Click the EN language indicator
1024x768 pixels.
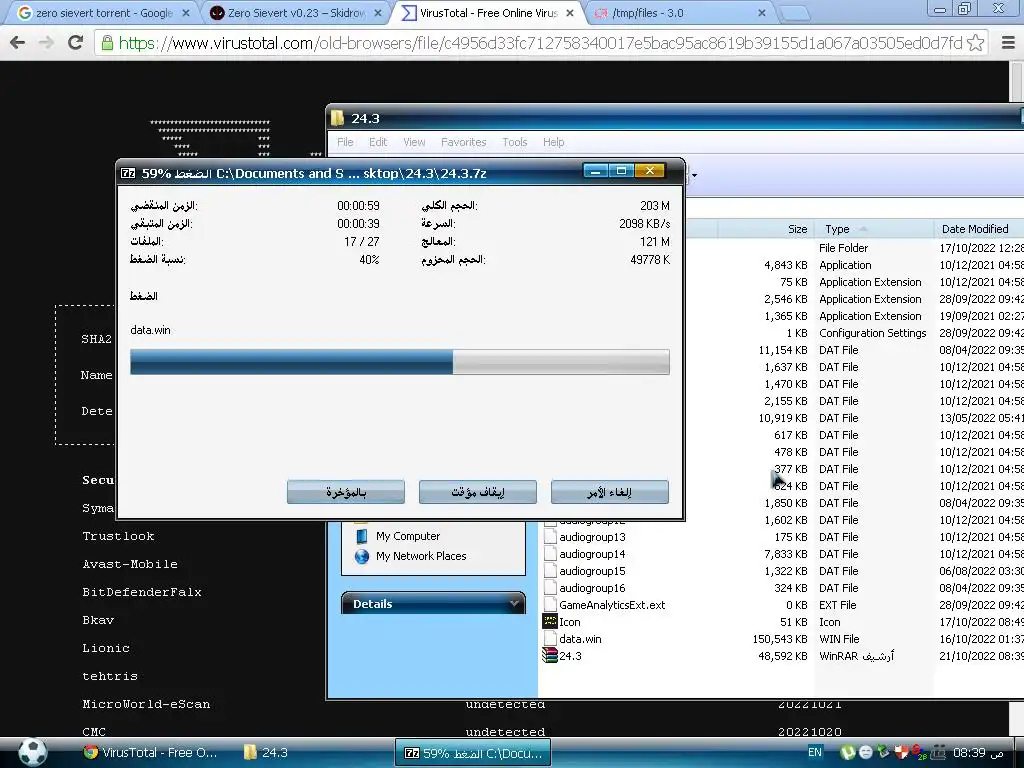(815, 752)
